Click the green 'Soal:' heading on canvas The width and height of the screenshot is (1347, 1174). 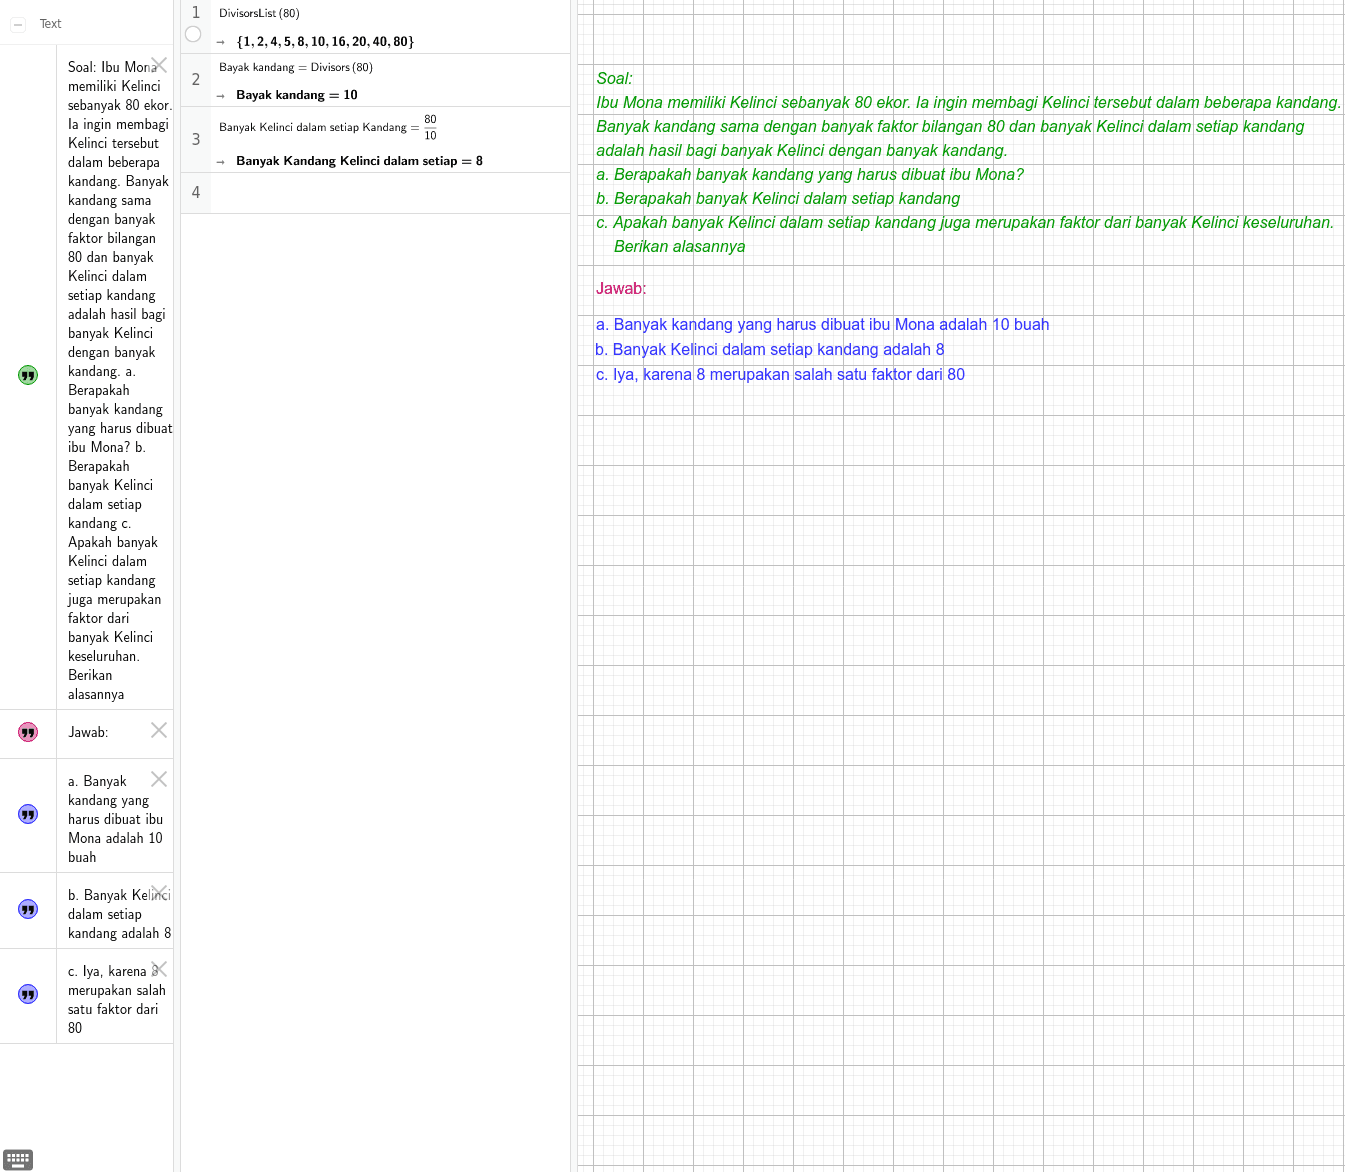click(614, 79)
